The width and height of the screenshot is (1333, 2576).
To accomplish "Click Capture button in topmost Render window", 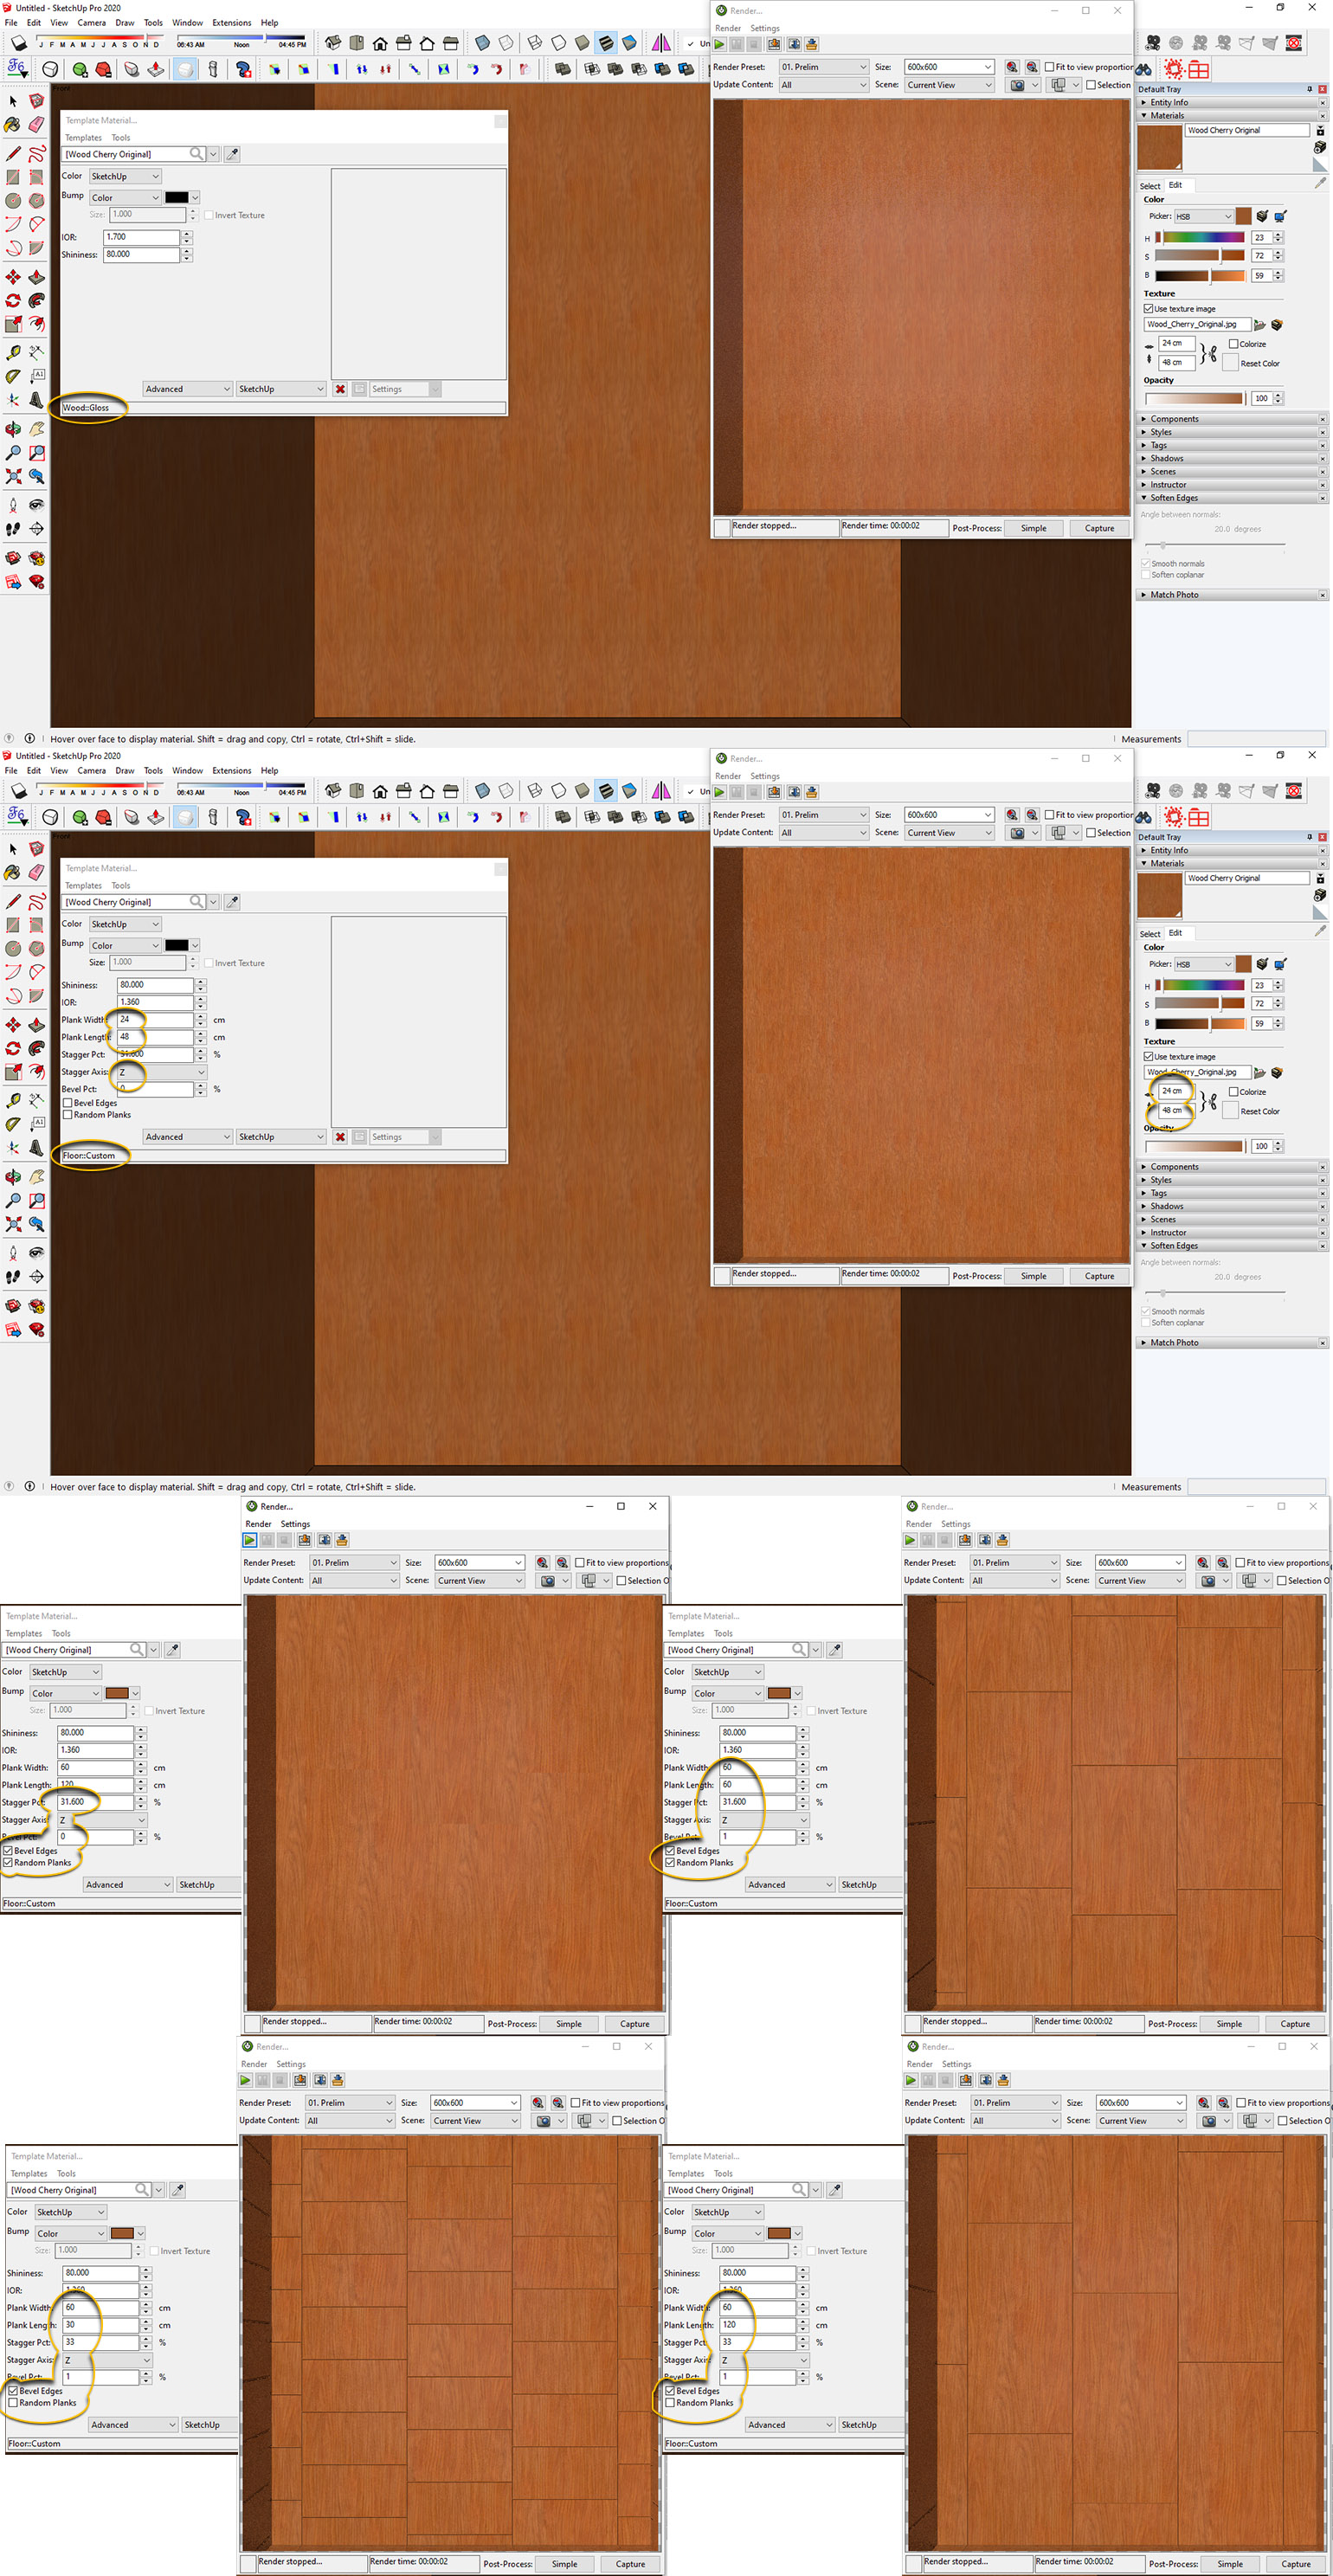I will click(x=1100, y=528).
